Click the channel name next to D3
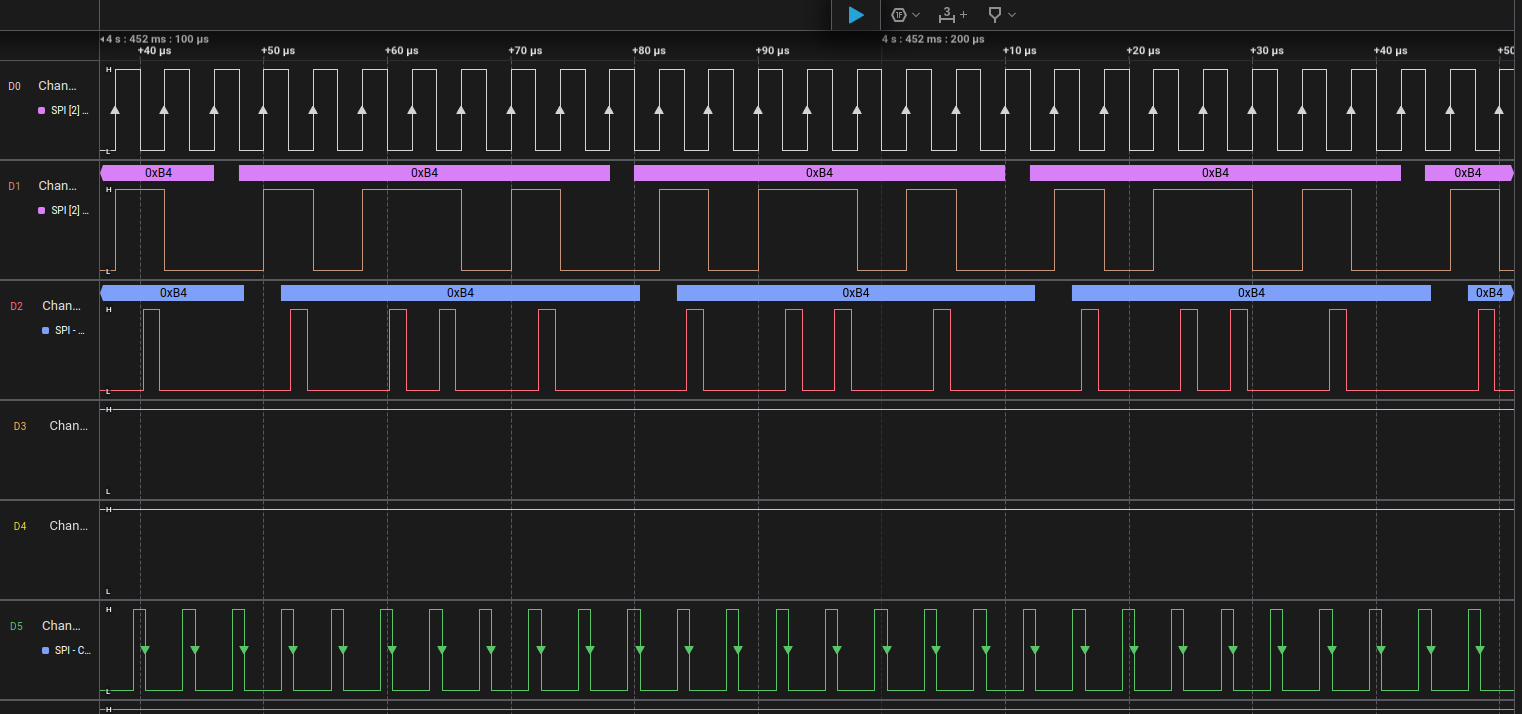The width and height of the screenshot is (1522, 714). tap(69, 426)
